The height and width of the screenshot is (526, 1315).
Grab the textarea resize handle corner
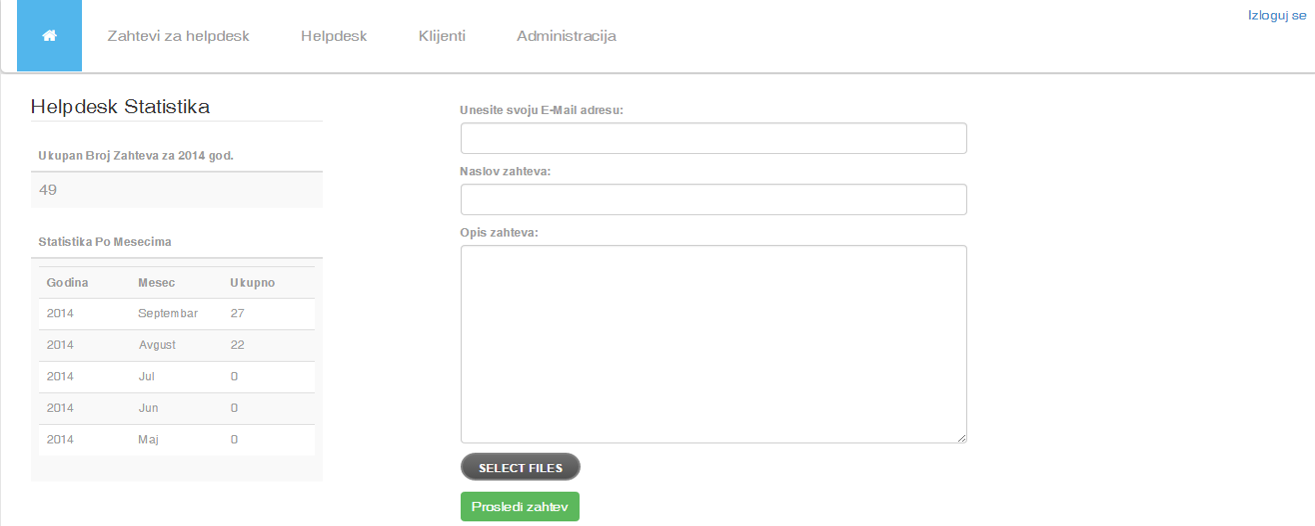pos(962,438)
